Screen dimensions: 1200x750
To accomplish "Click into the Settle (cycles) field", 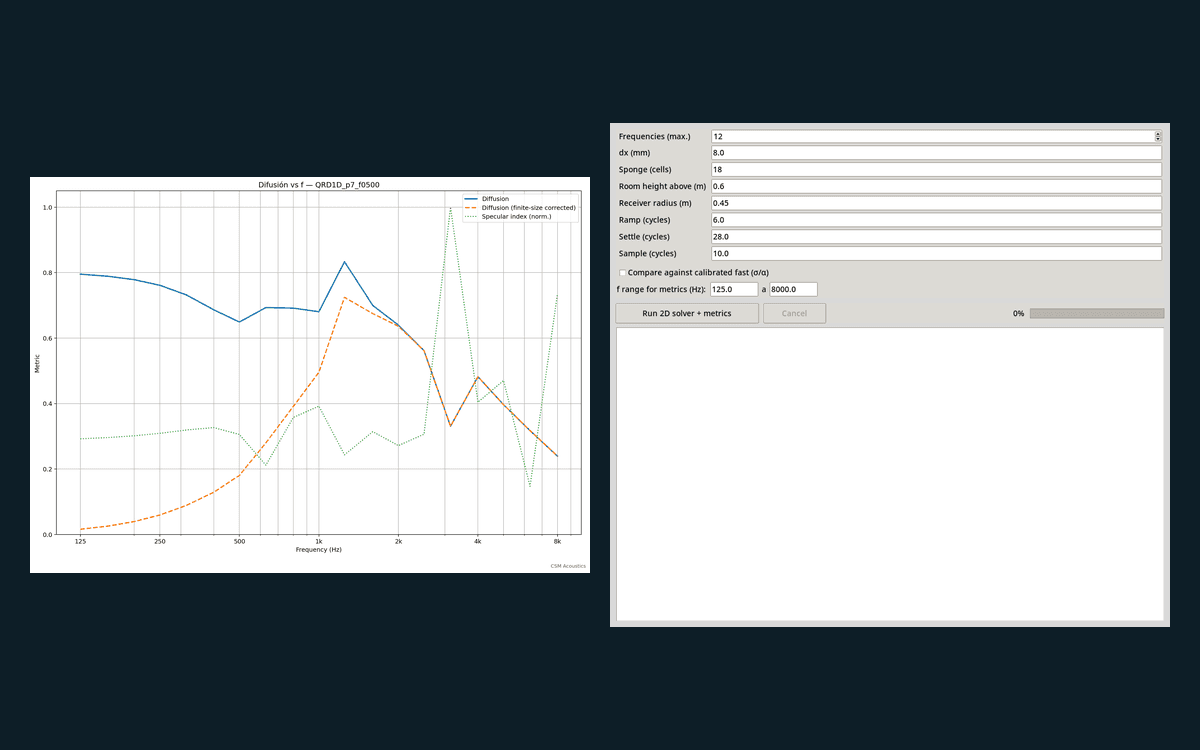I will (x=936, y=237).
